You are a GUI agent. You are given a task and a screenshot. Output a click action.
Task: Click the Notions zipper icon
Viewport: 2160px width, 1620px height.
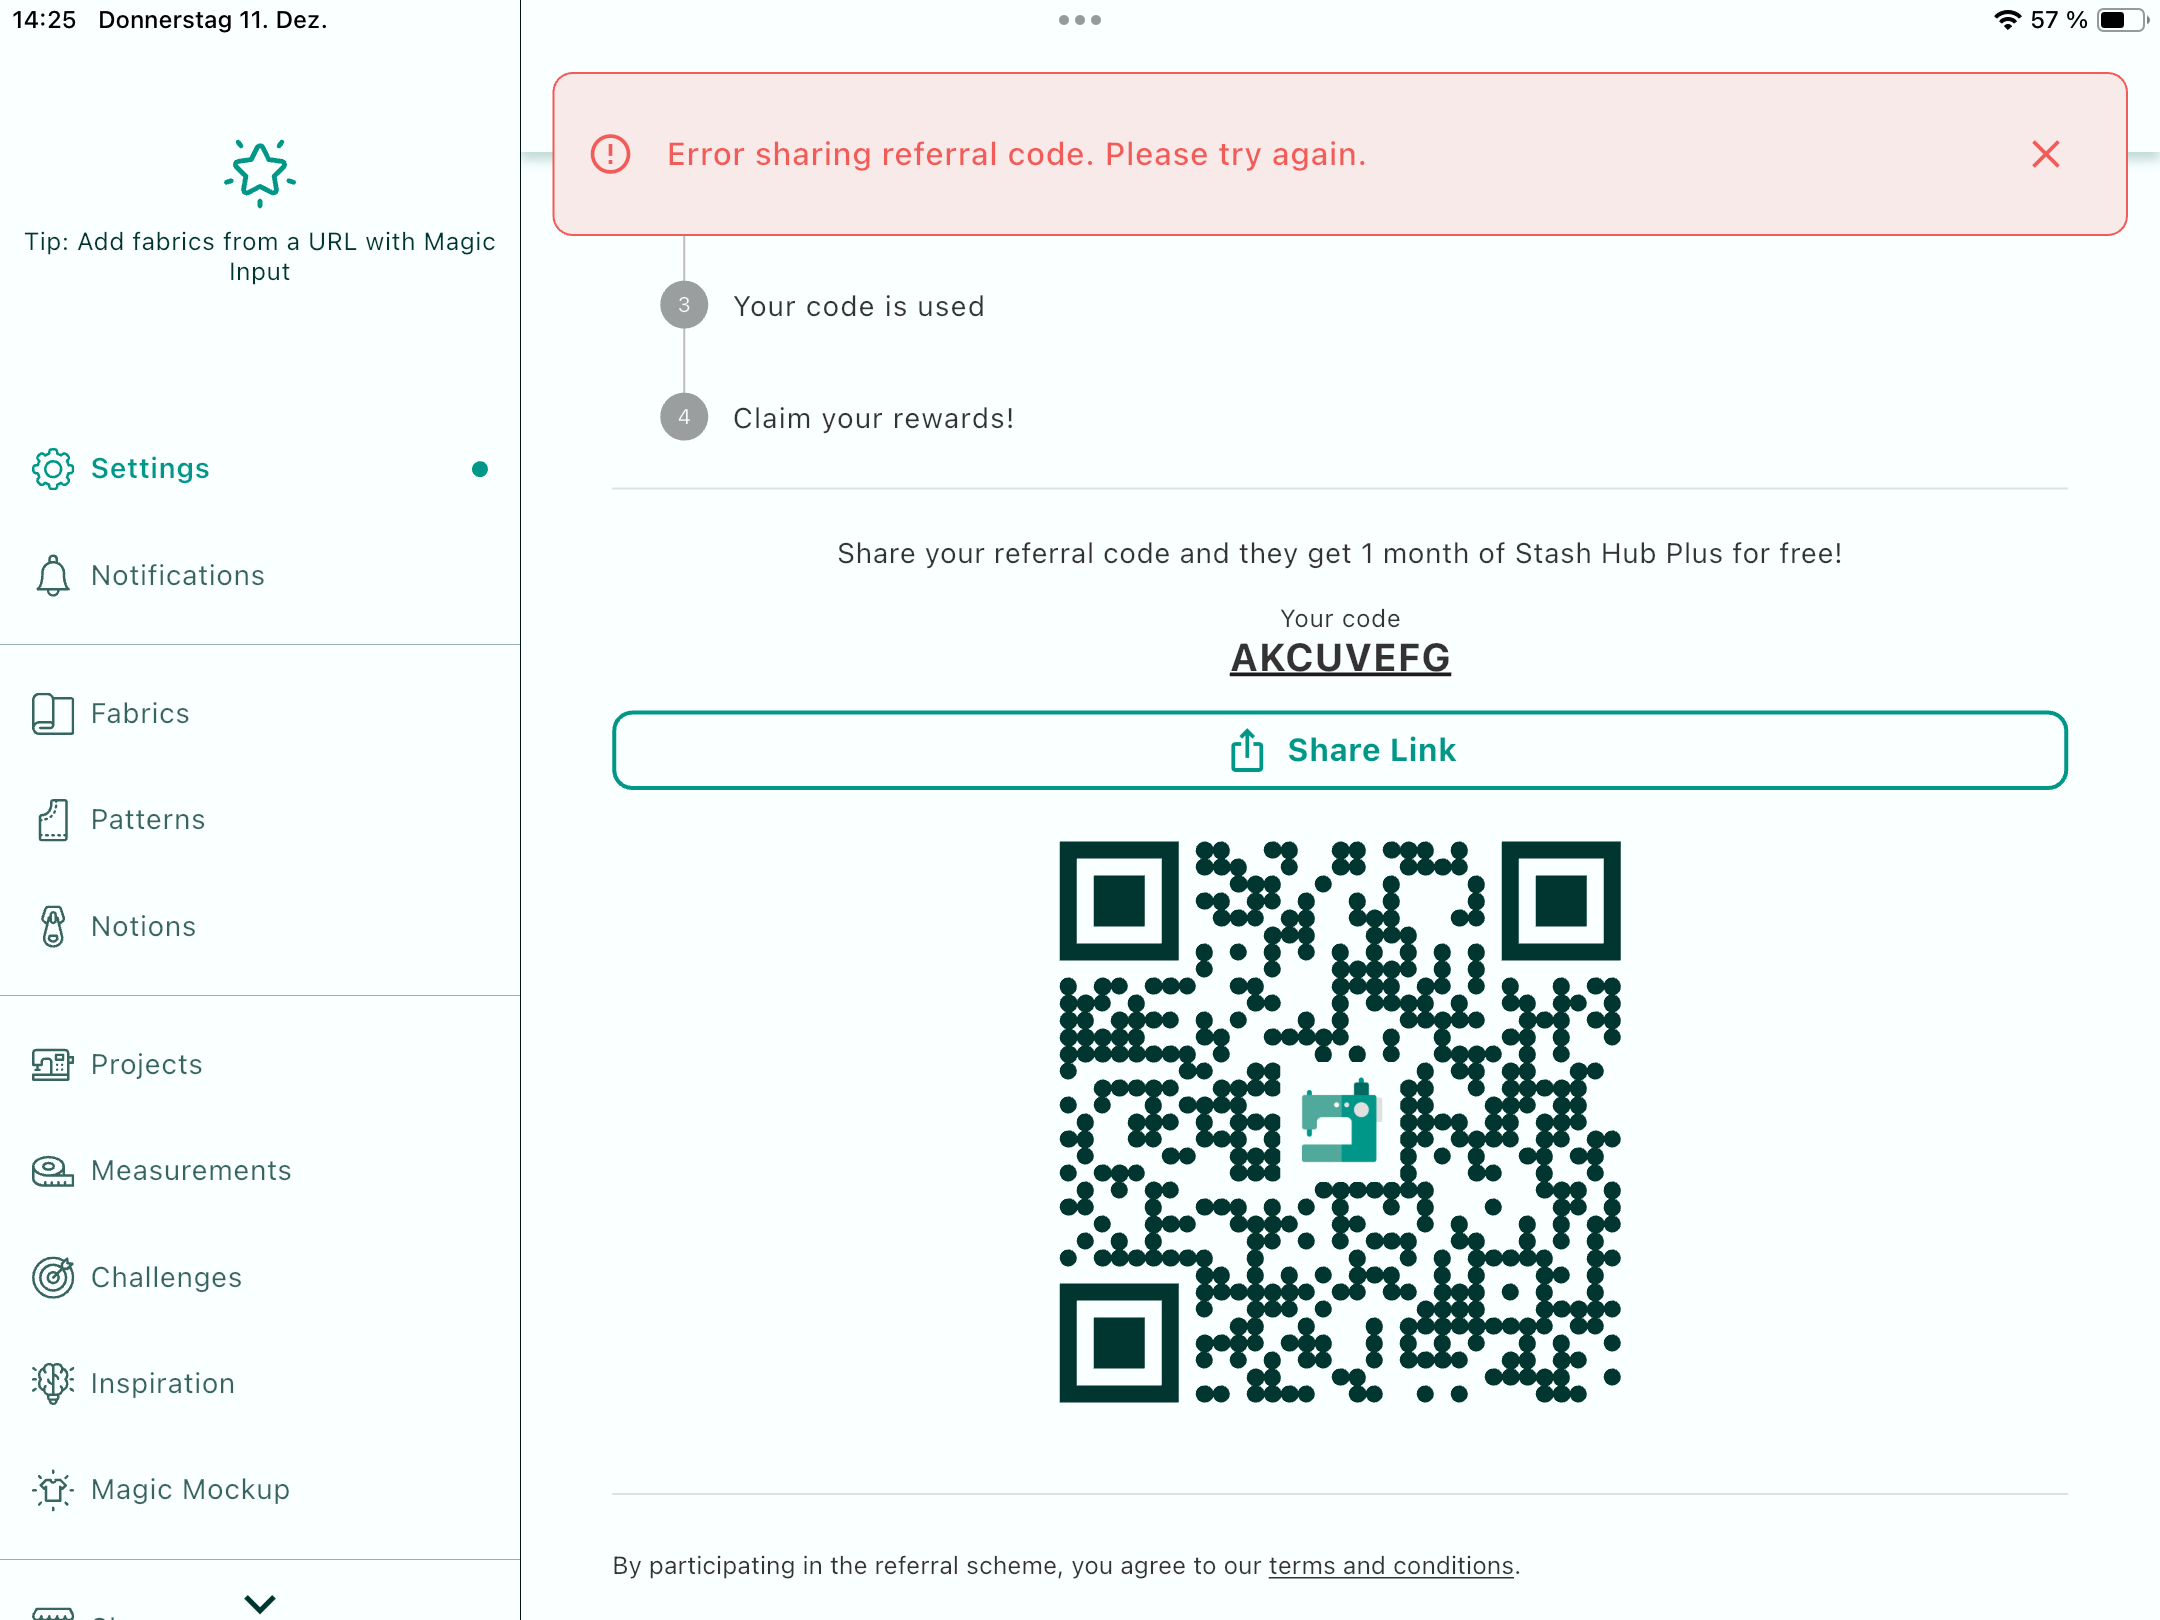pyautogui.click(x=52, y=926)
